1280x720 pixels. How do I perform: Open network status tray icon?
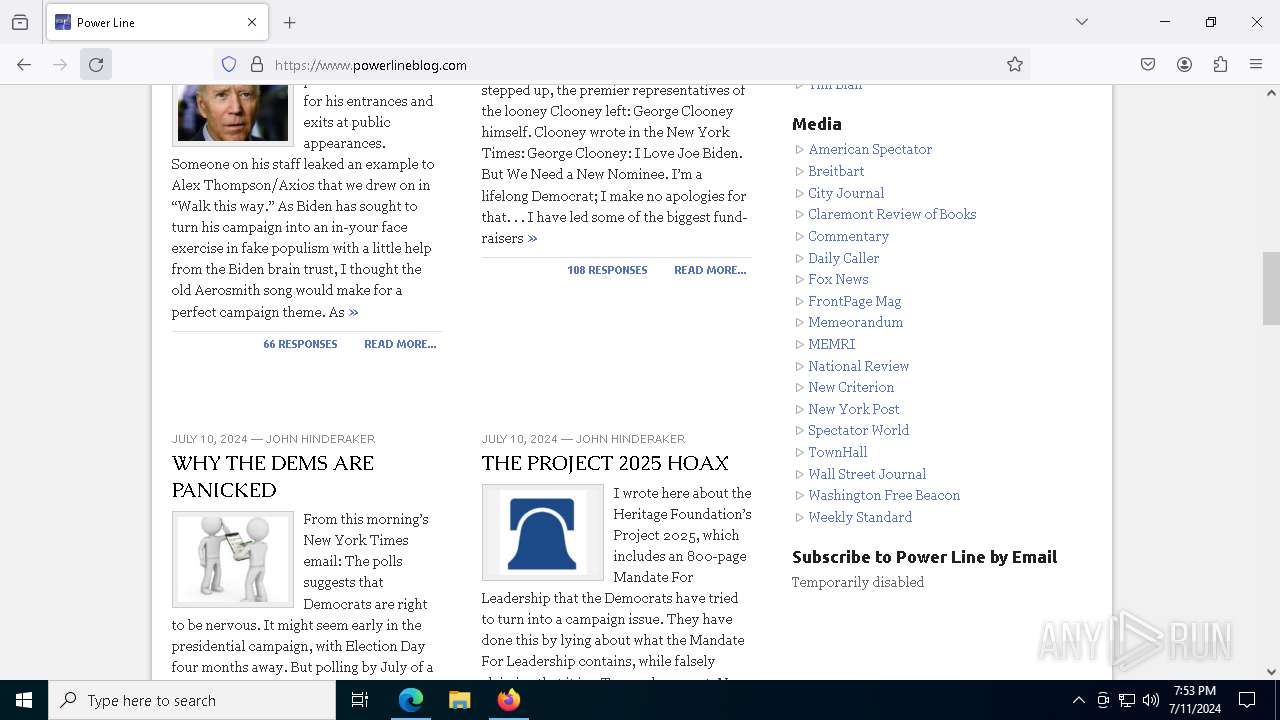pos(1127,700)
